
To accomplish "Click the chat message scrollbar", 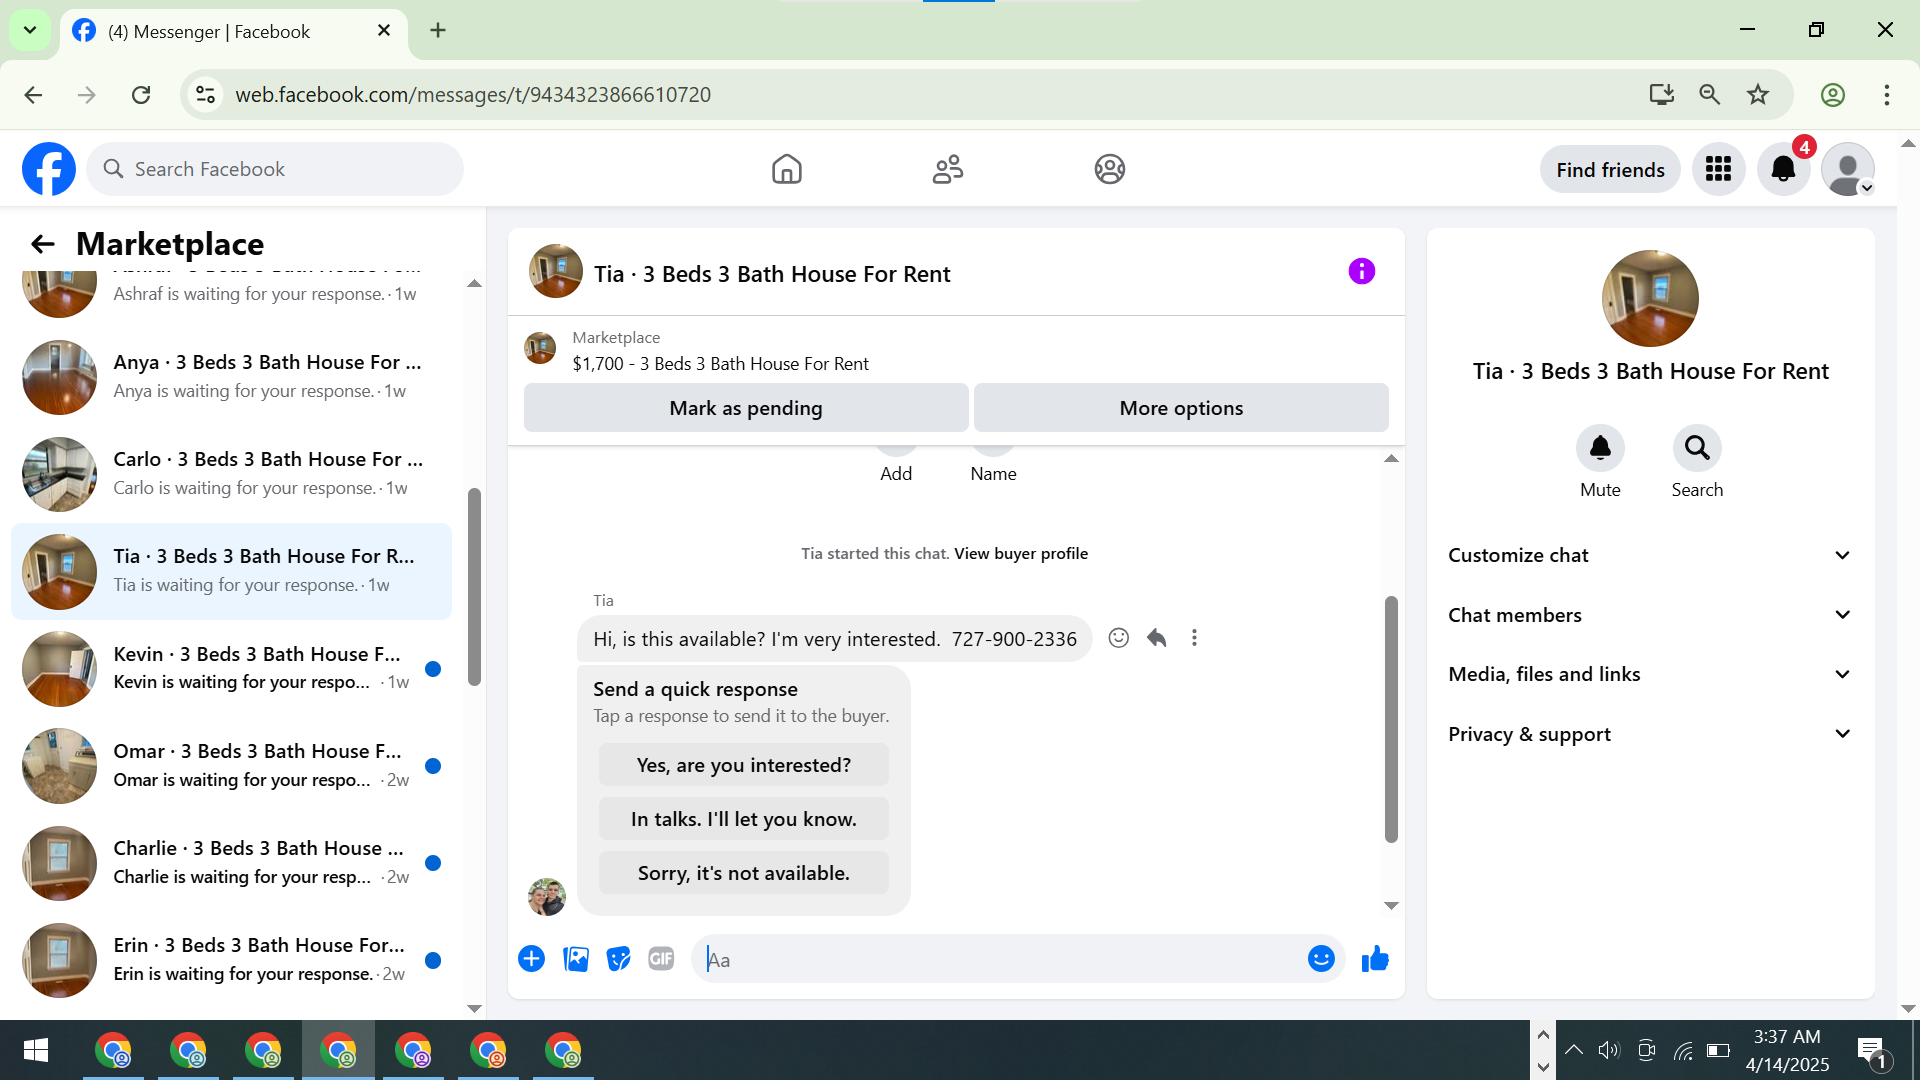I will [1391, 720].
